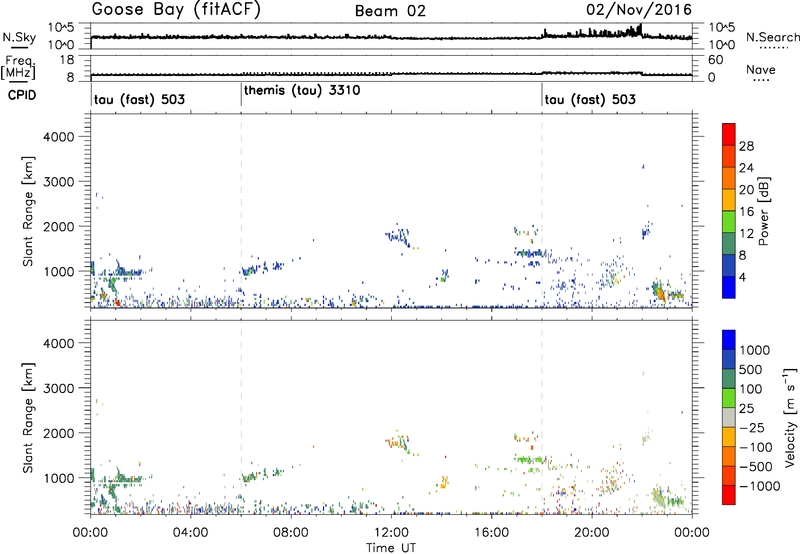The width and height of the screenshot is (800, 554).
Task: Click the 'Power [dB]' color bar label
Action: 764,211
